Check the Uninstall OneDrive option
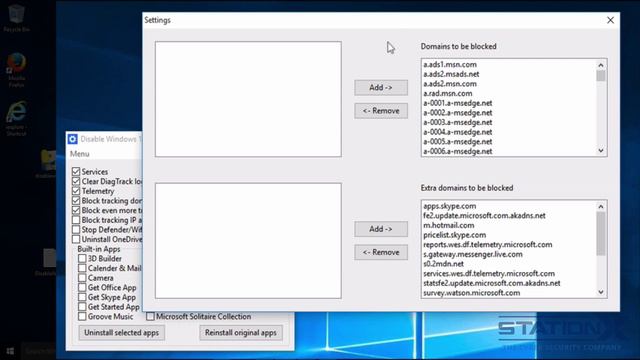 76,239
